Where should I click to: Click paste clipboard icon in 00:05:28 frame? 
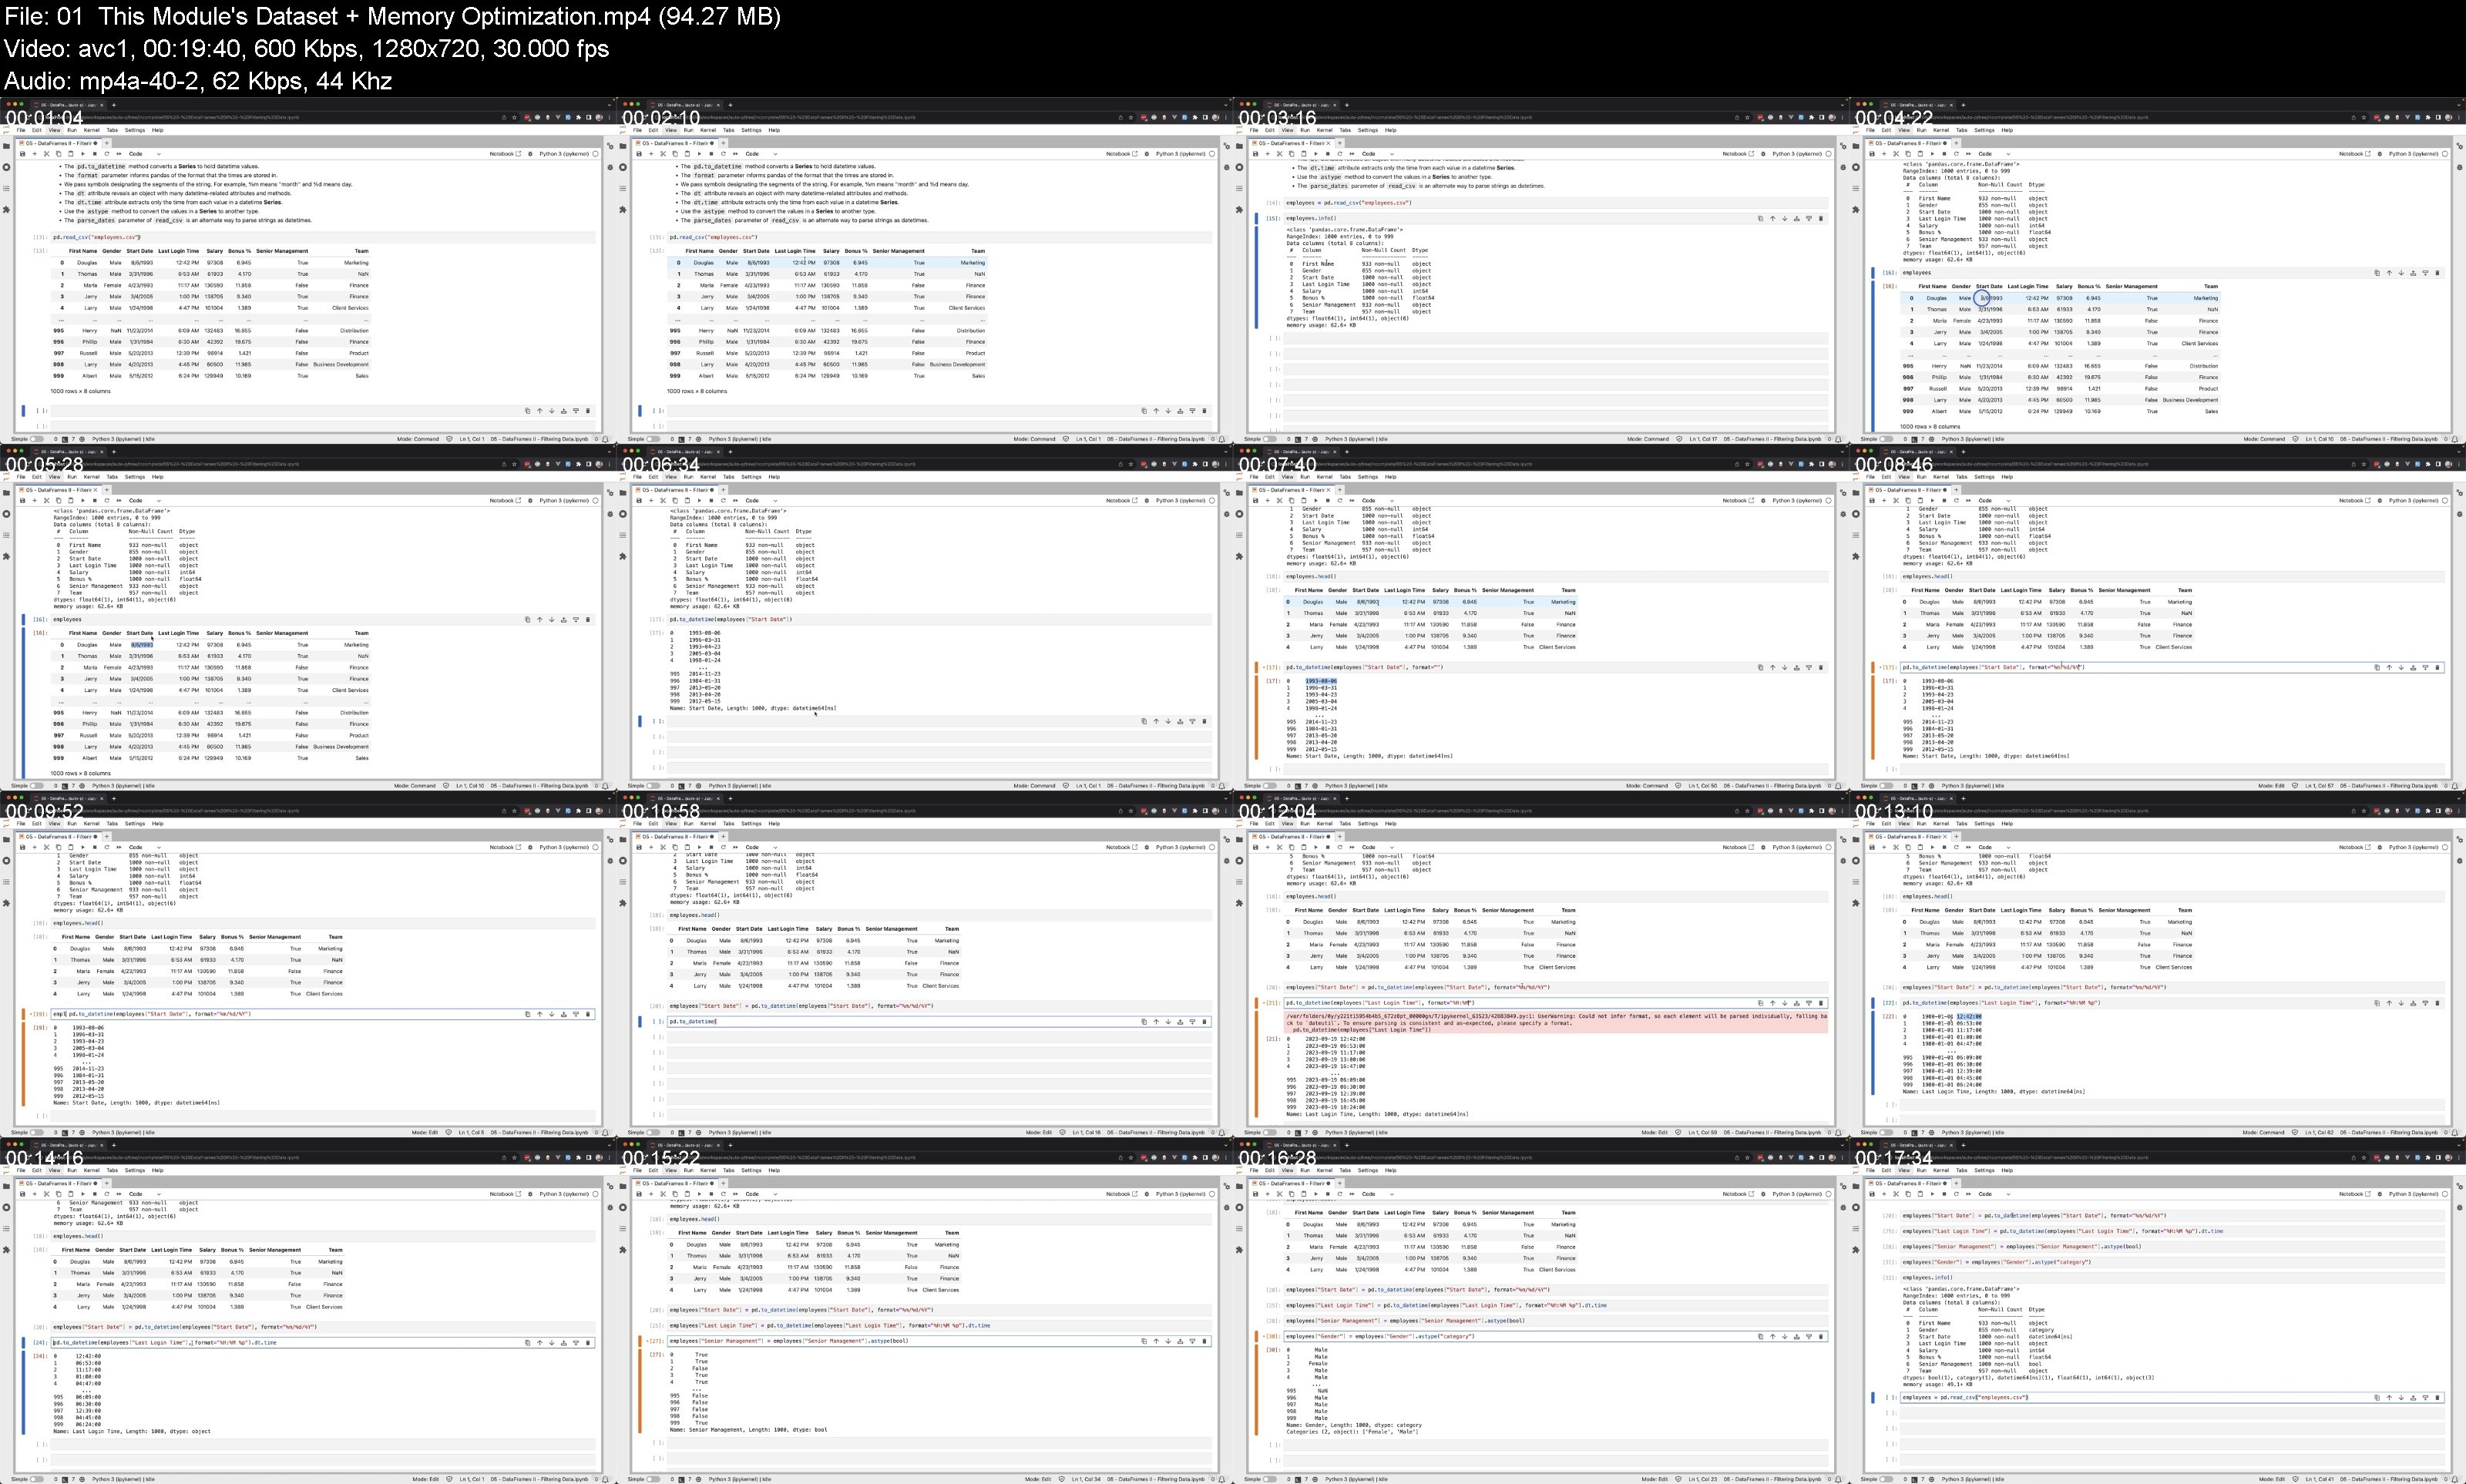click(x=71, y=500)
